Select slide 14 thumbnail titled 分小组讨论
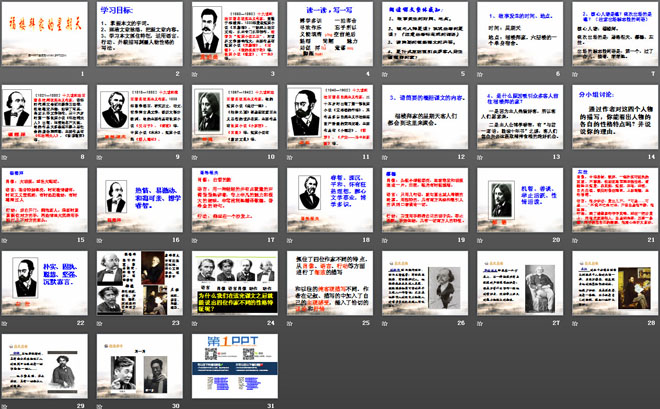Image resolution: width=660 pixels, height=409 pixels. 615,117
